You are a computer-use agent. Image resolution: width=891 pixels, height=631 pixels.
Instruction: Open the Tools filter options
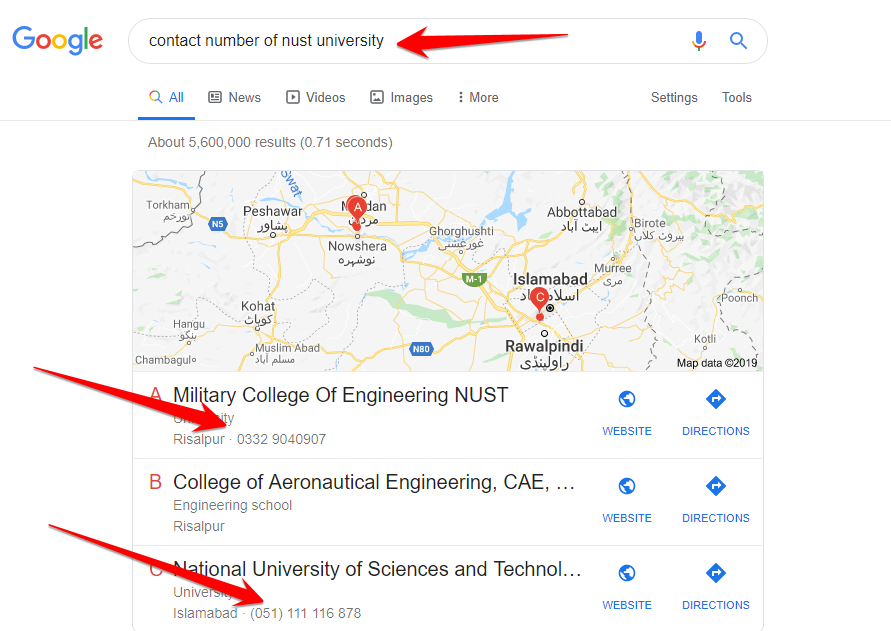point(737,97)
